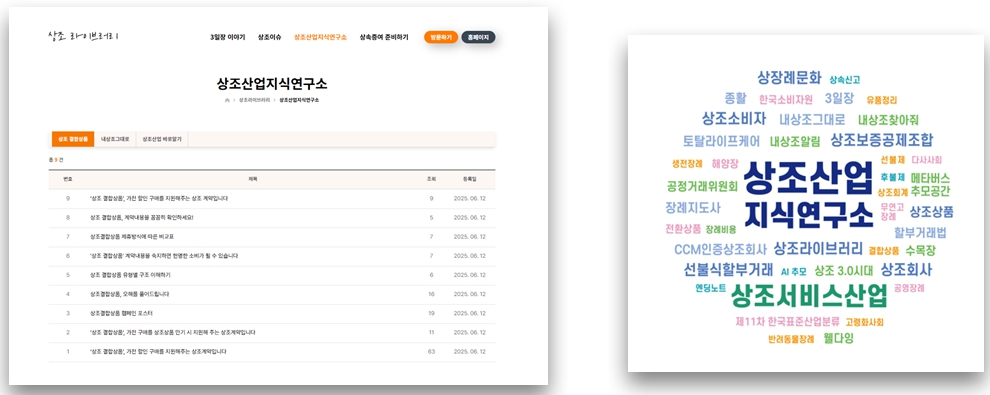The image size is (990, 395).
Task: Click the dark 홈페이지 button
Action: click(x=478, y=37)
